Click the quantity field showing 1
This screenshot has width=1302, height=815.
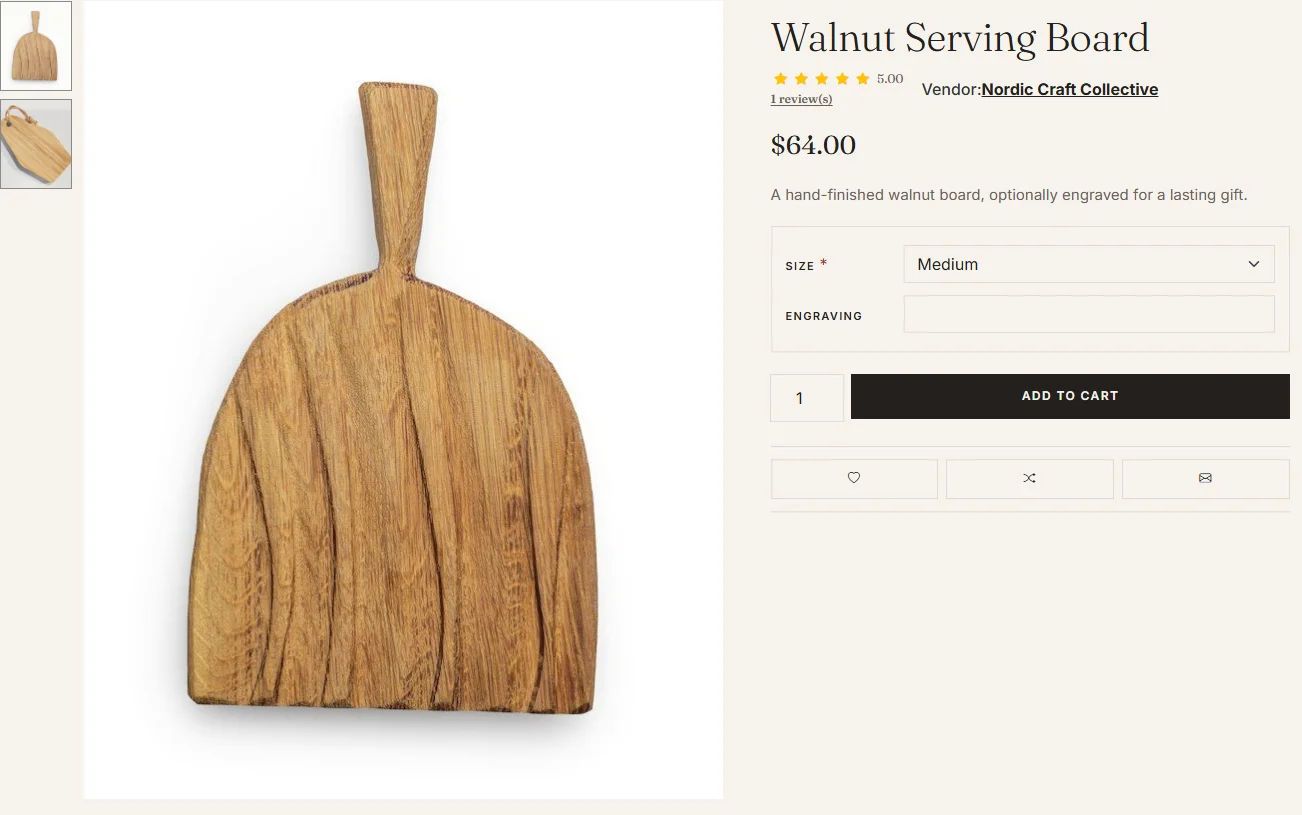[807, 398]
